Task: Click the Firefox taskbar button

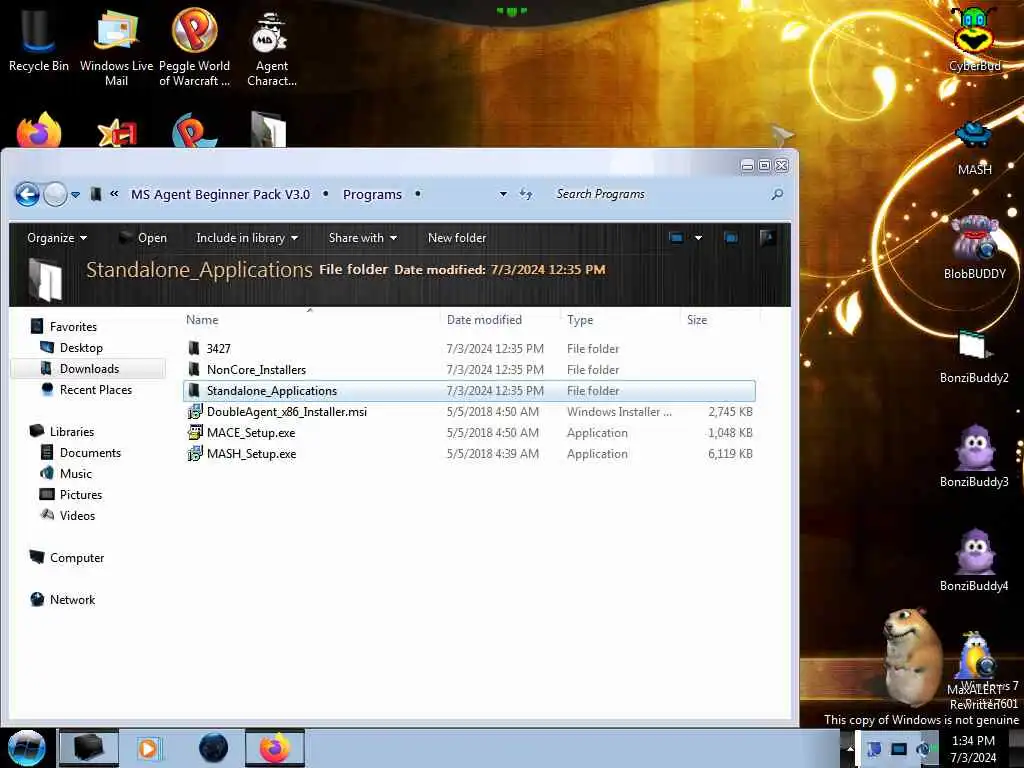Action: [275, 748]
